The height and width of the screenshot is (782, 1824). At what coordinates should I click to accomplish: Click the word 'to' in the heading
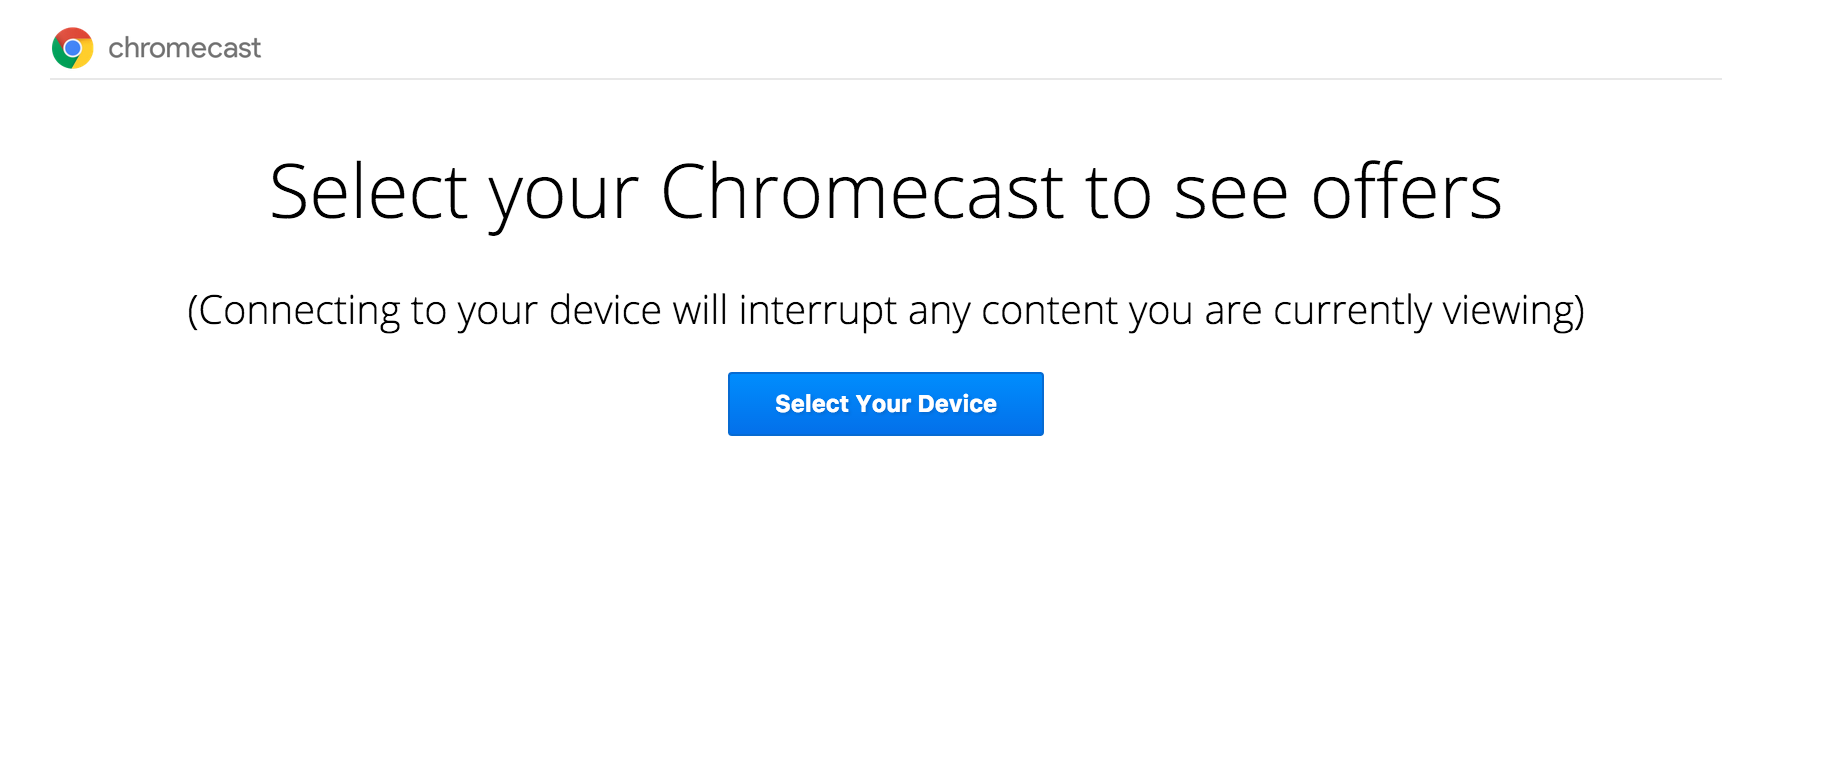pos(1118,193)
